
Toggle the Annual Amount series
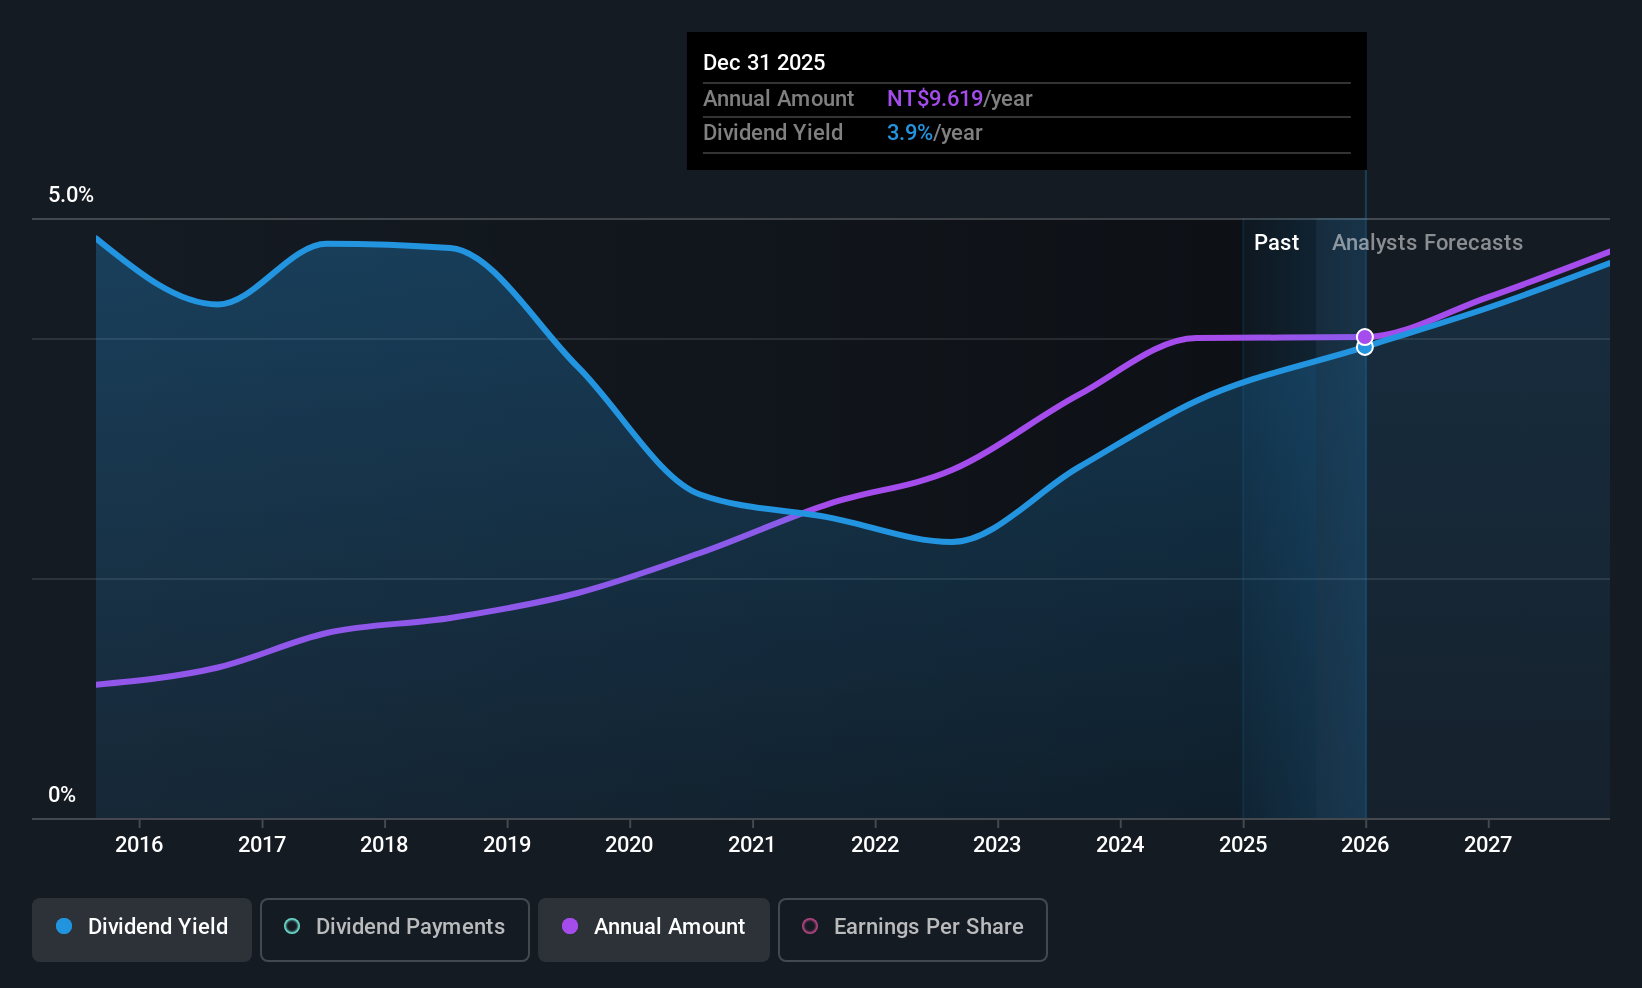coord(654,929)
